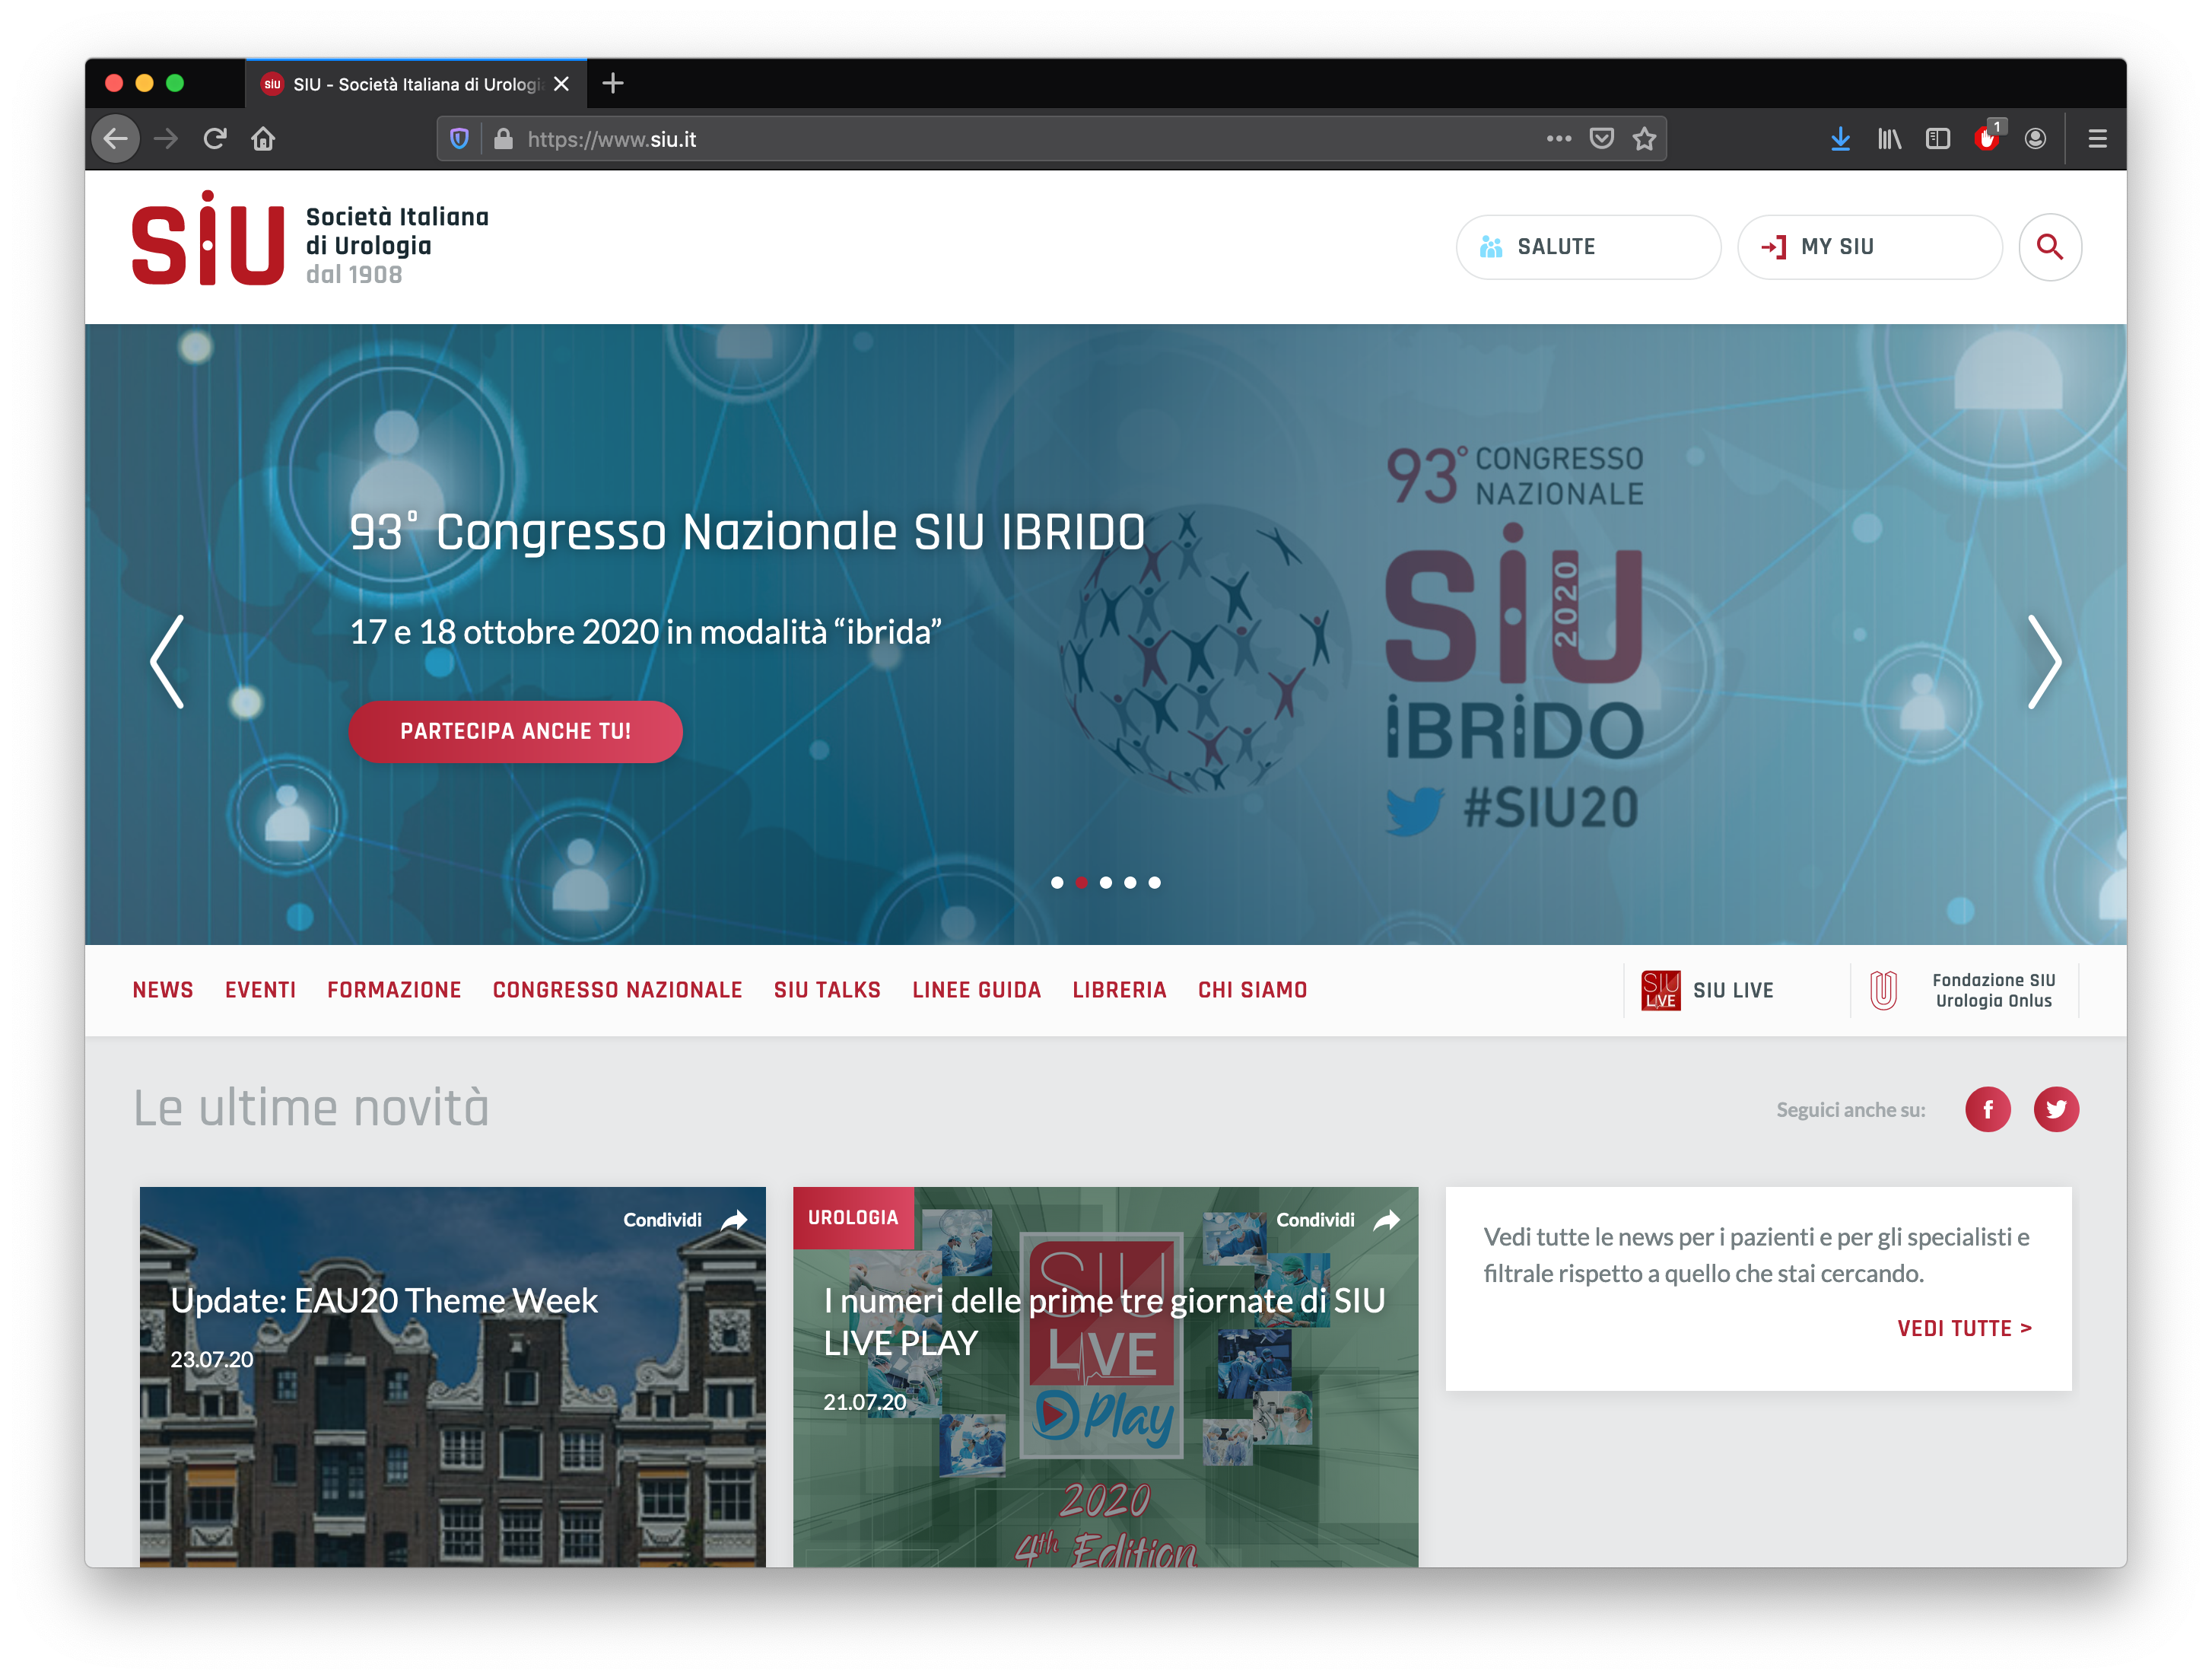This screenshot has width=2212, height=1680.
Task: Log in via the MY SIU button
Action: (x=1869, y=247)
